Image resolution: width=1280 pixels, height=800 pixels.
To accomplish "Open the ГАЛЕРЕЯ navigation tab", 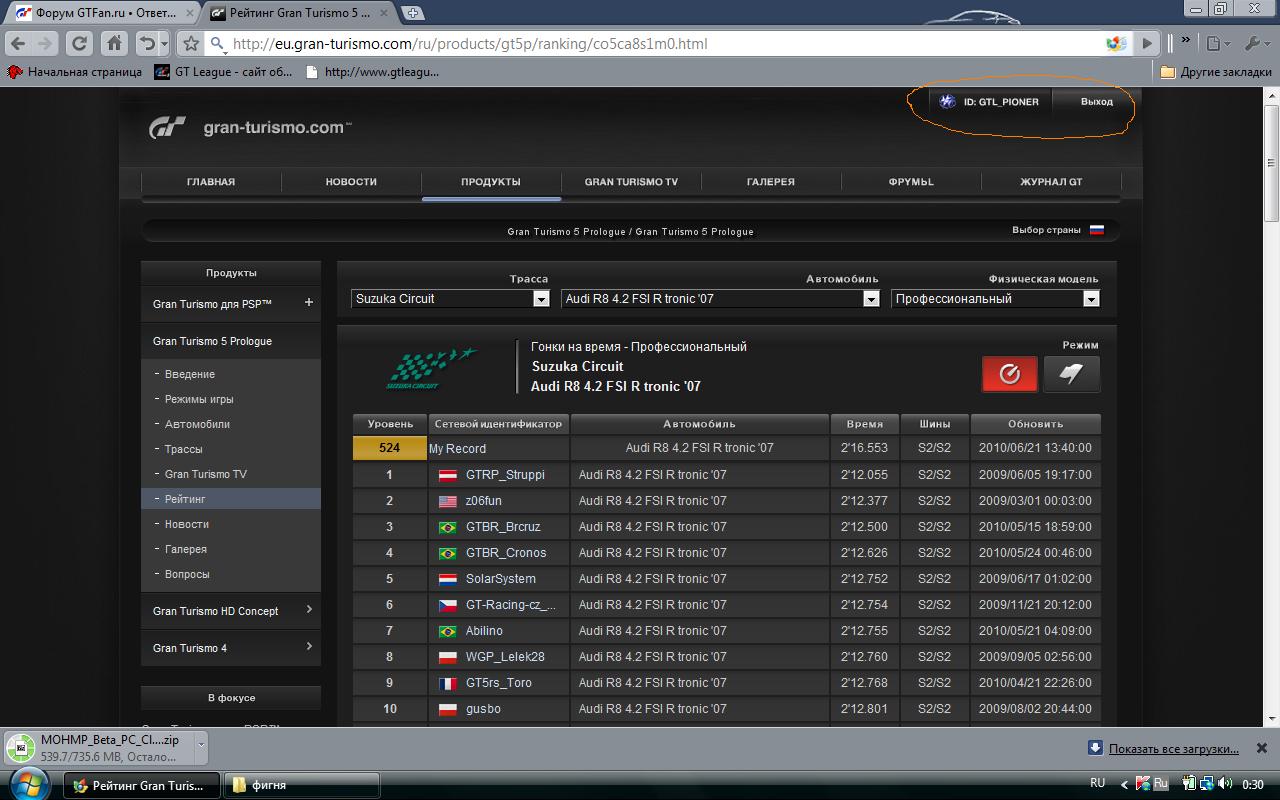I will coord(771,182).
